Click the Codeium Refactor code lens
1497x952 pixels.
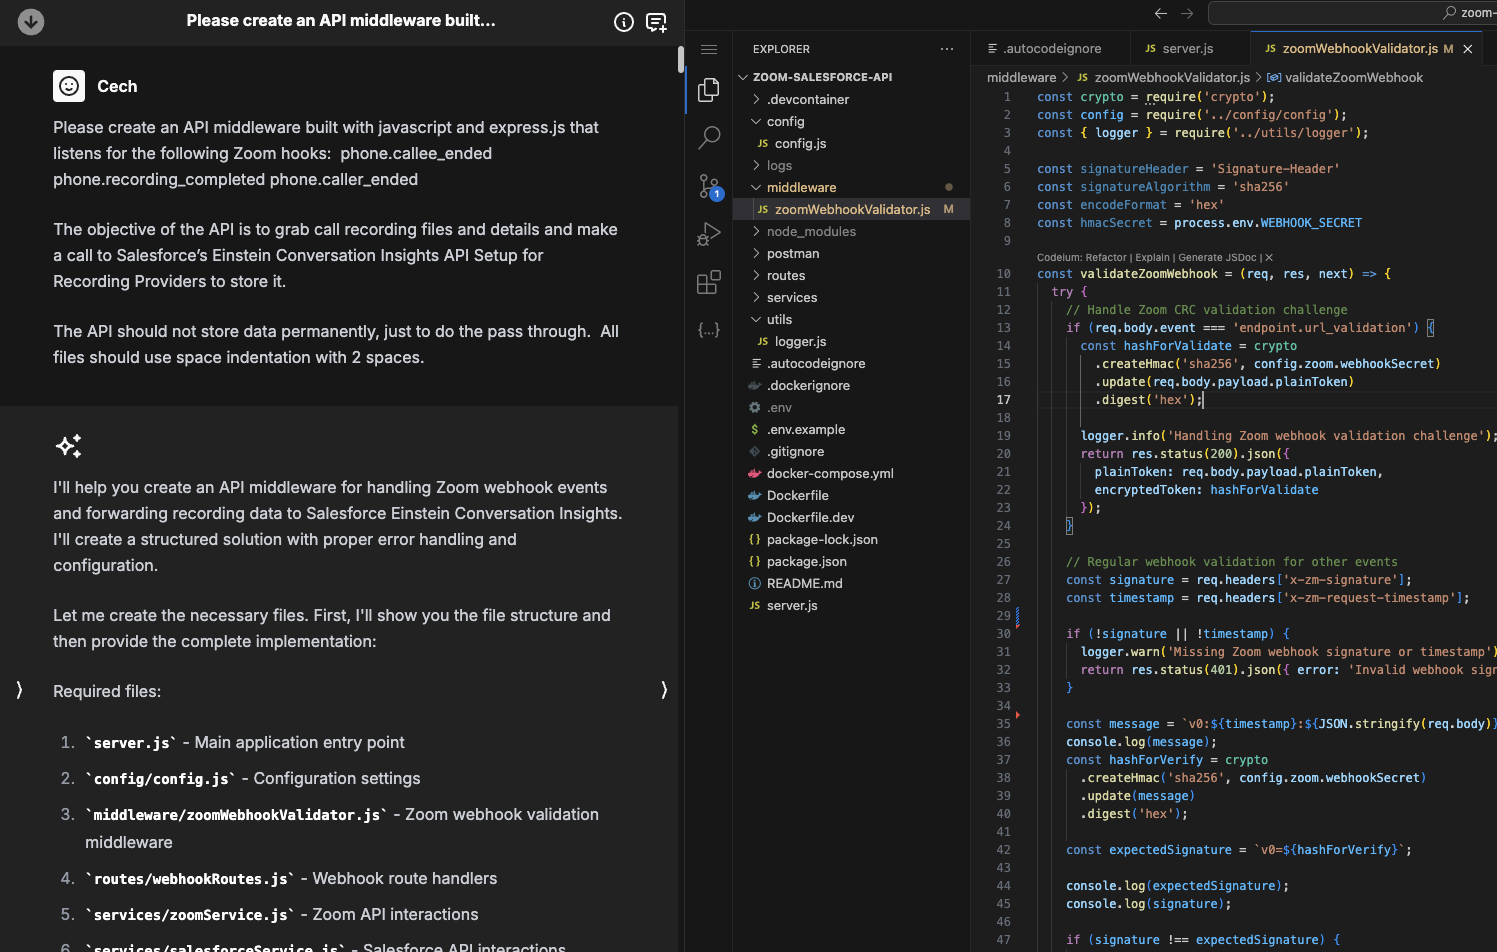[x=1108, y=258]
